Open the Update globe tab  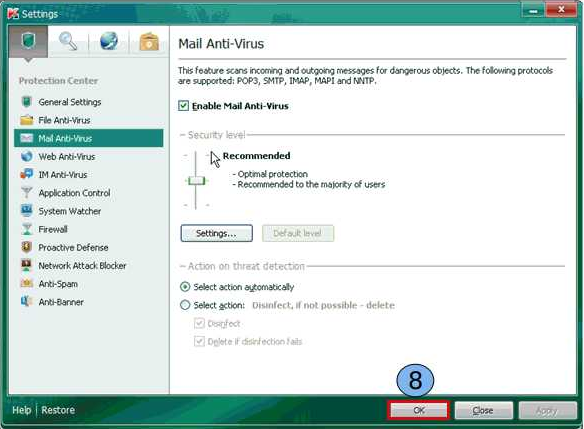click(x=109, y=41)
